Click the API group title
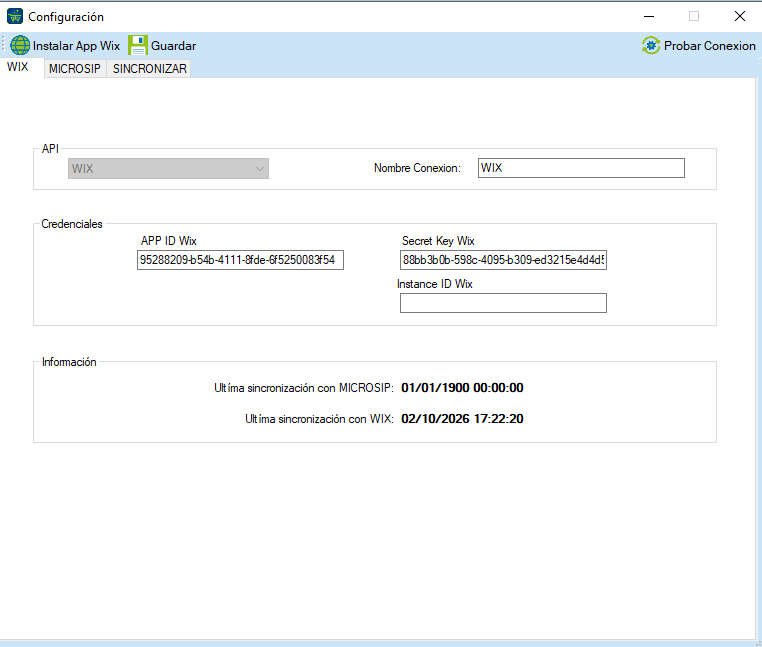The image size is (762, 647). click(50, 148)
